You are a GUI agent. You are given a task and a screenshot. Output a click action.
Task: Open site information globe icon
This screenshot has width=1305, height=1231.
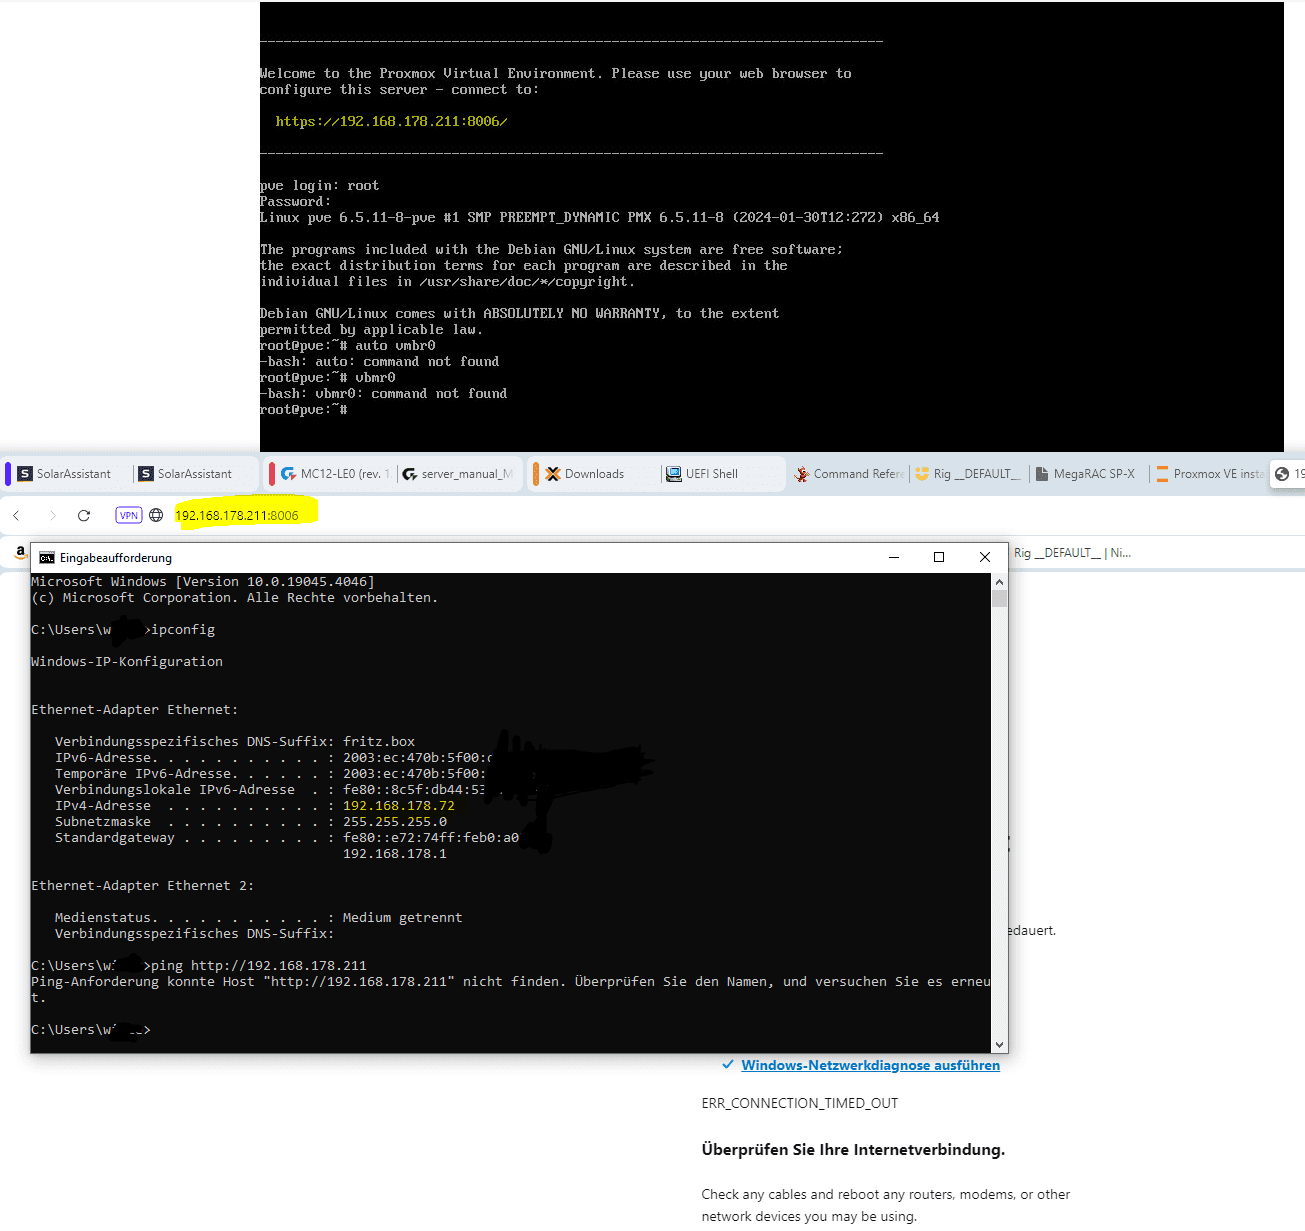pos(156,516)
